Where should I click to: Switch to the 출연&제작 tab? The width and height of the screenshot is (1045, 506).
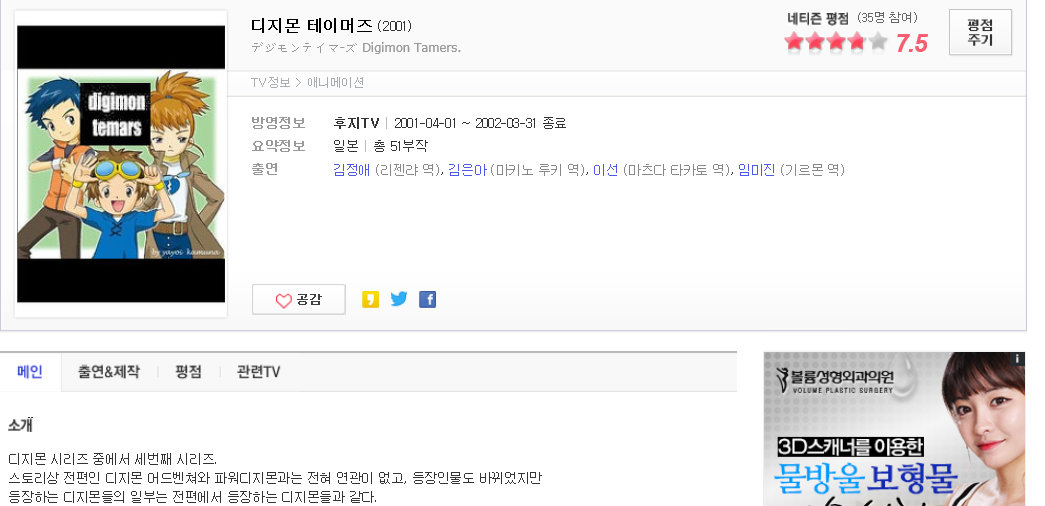point(109,371)
